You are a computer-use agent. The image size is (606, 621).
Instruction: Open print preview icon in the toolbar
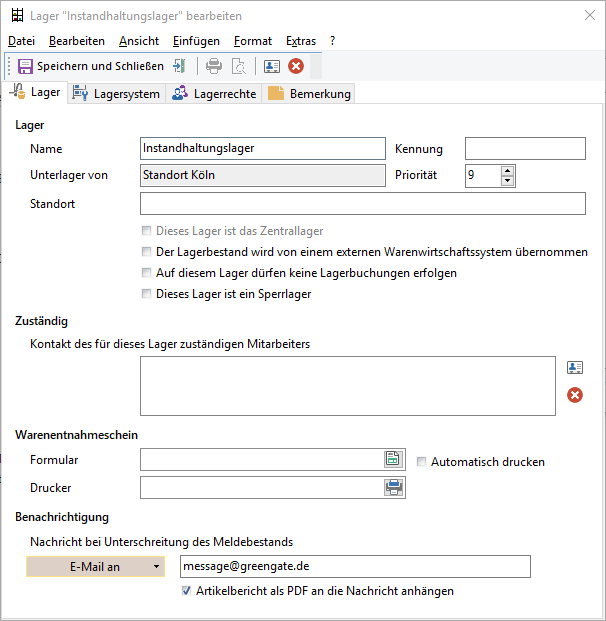coord(239,66)
